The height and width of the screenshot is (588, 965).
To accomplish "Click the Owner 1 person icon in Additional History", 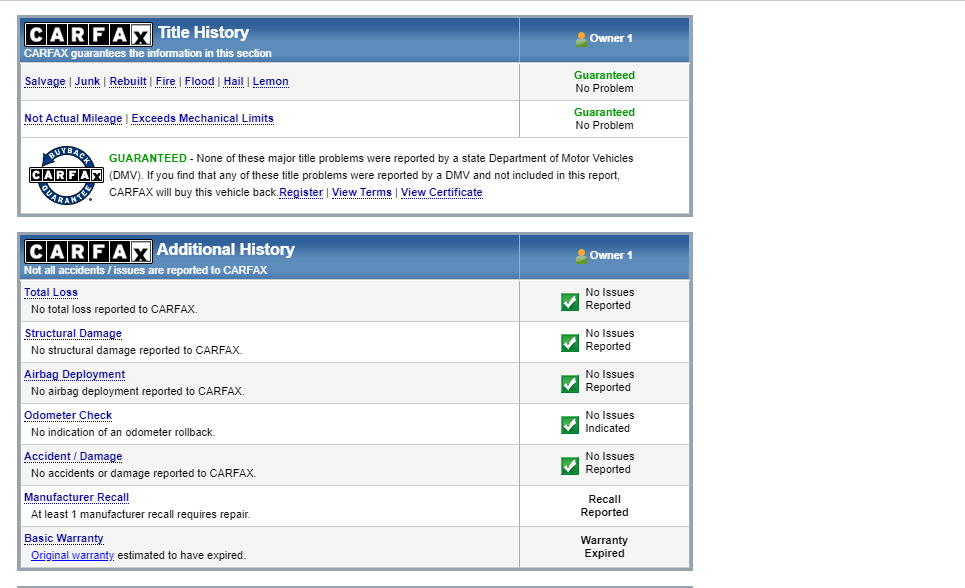I will pyautogui.click(x=581, y=256).
